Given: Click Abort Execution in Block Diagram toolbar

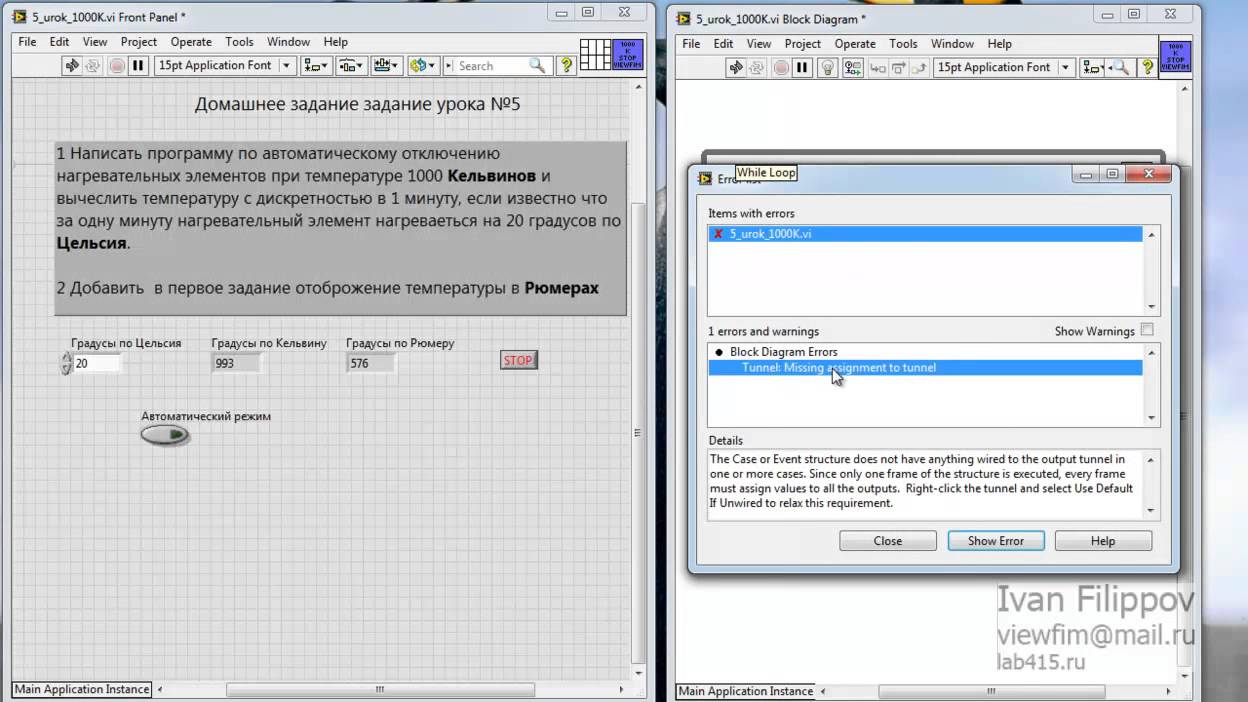Looking at the screenshot, I should pos(780,68).
